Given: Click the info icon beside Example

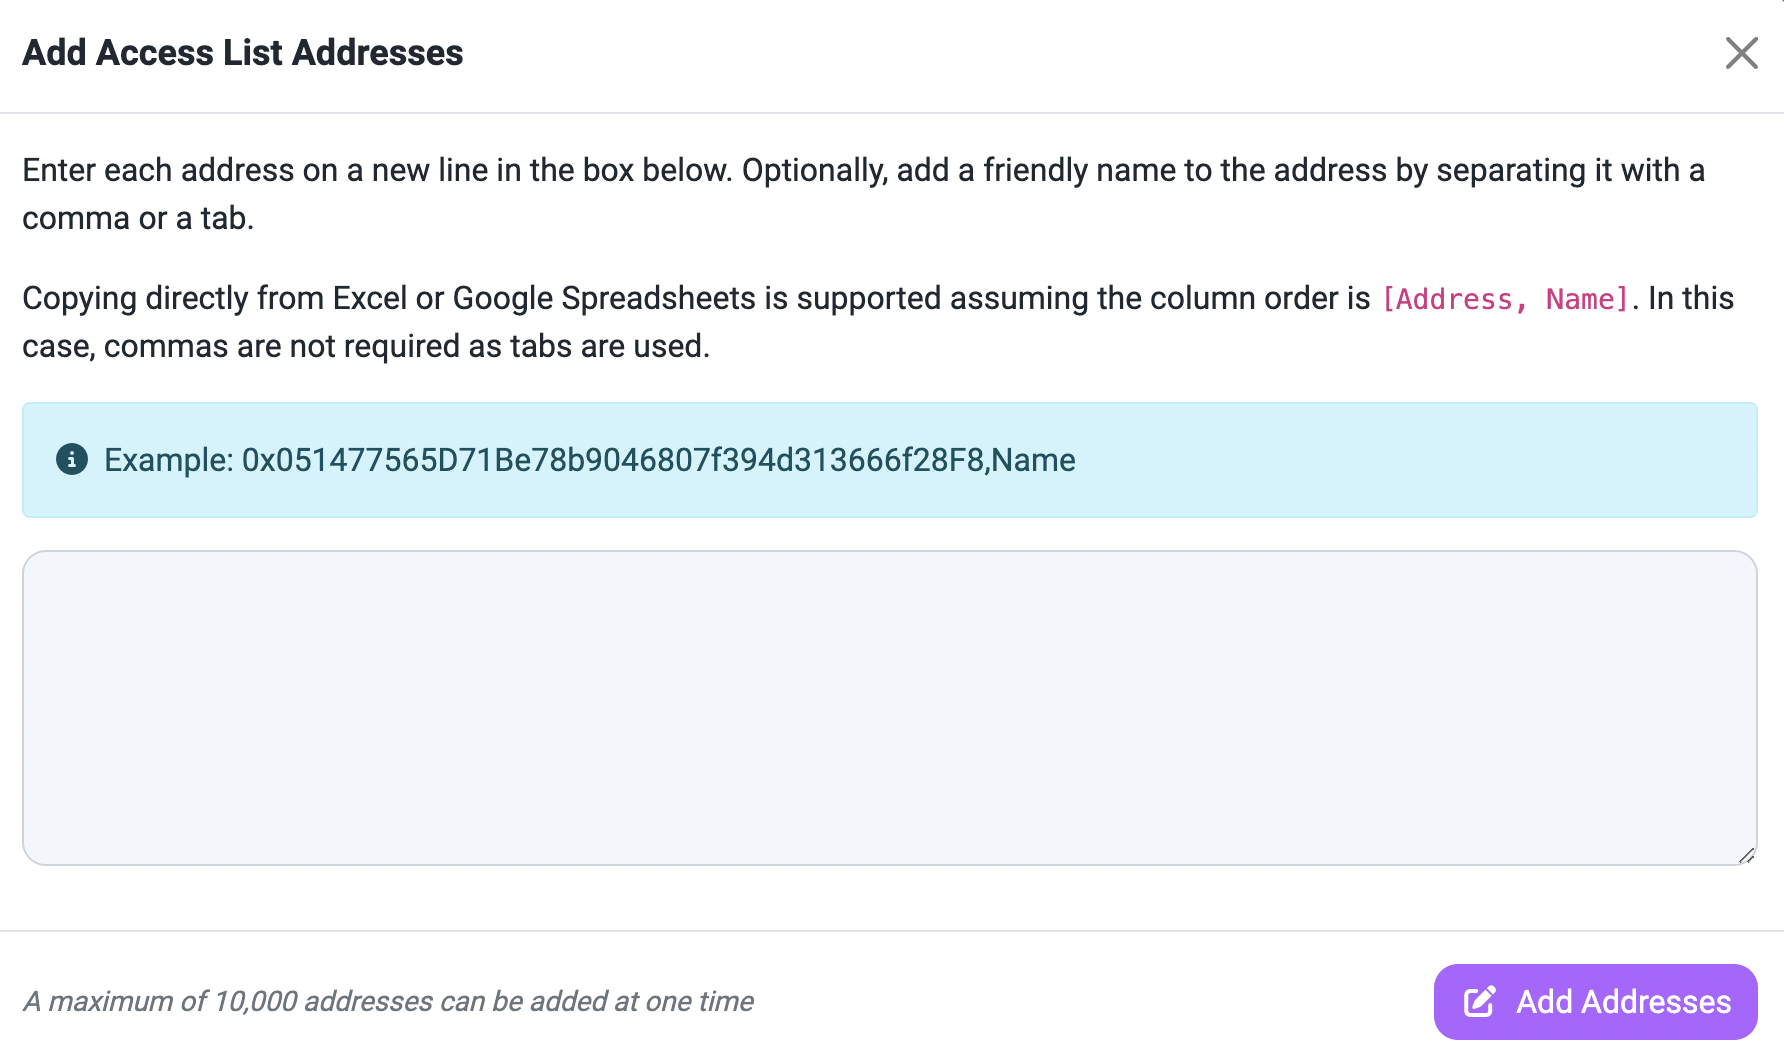Looking at the screenshot, I should tap(71, 459).
